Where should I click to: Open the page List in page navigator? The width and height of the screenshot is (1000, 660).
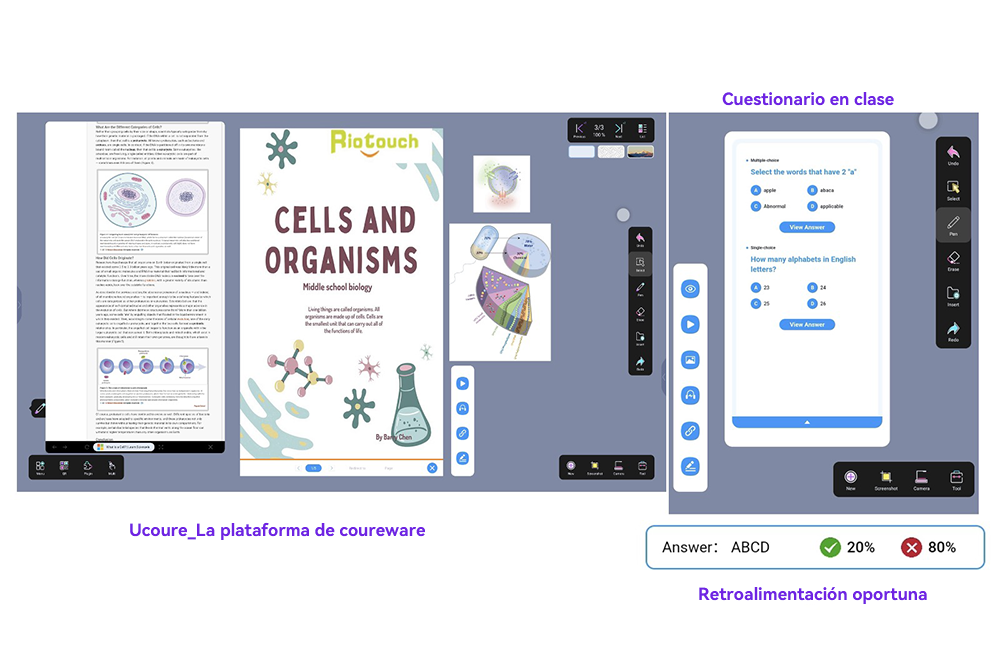pyautogui.click(x=642, y=130)
